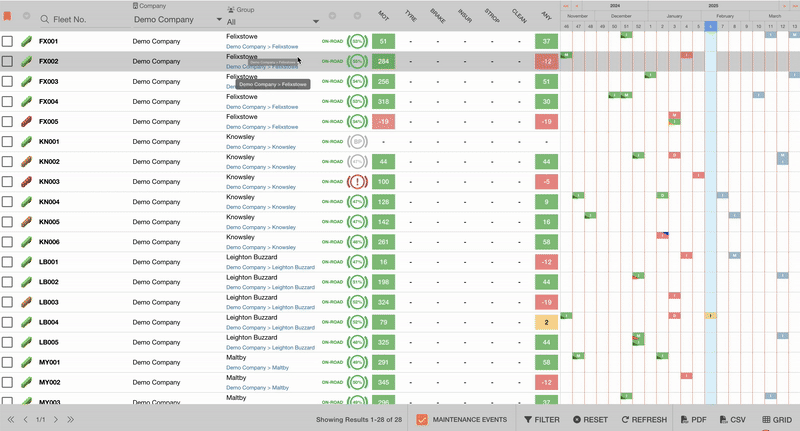The image size is (800, 431).
Task: Click the red -12 ANY cell for FX002
Action: tap(545, 62)
